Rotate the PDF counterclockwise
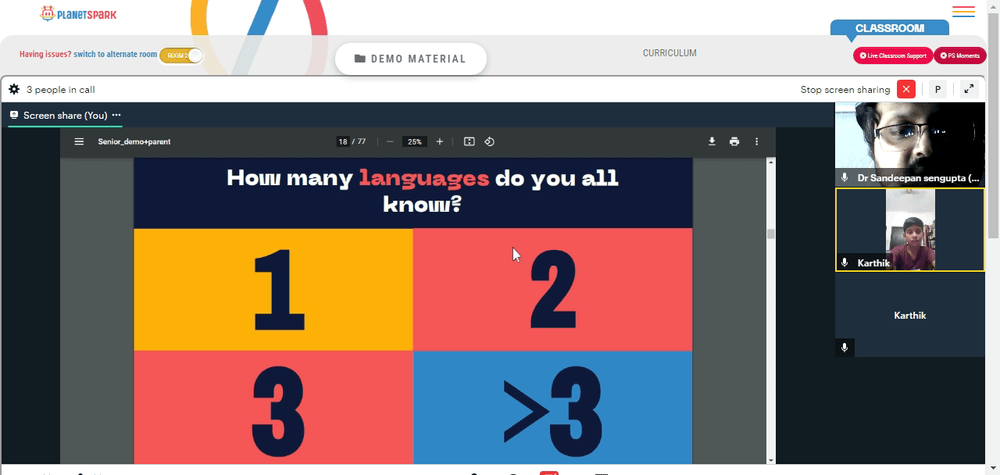Viewport: 1000px width, 475px height. pyautogui.click(x=489, y=142)
